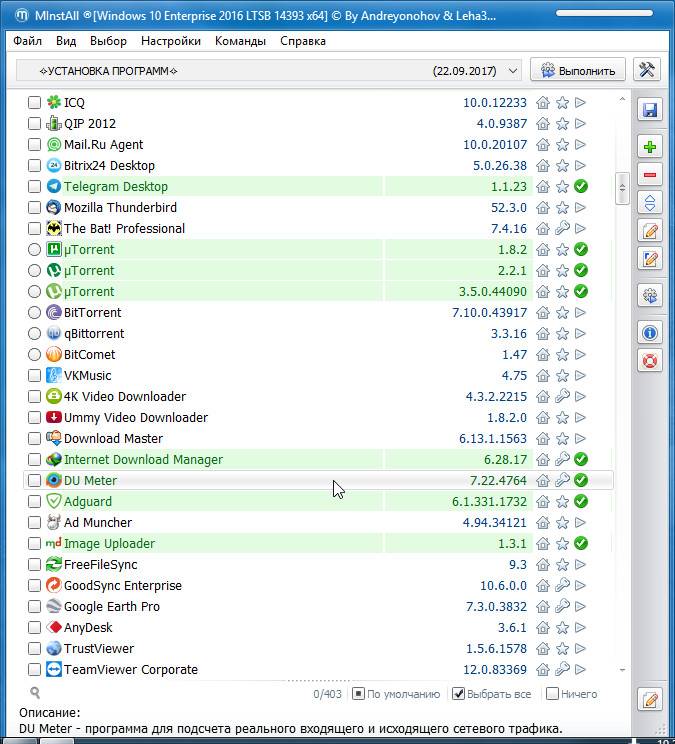The width and height of the screenshot is (675, 744).
Task: Open the blue info icon
Action: point(649,333)
